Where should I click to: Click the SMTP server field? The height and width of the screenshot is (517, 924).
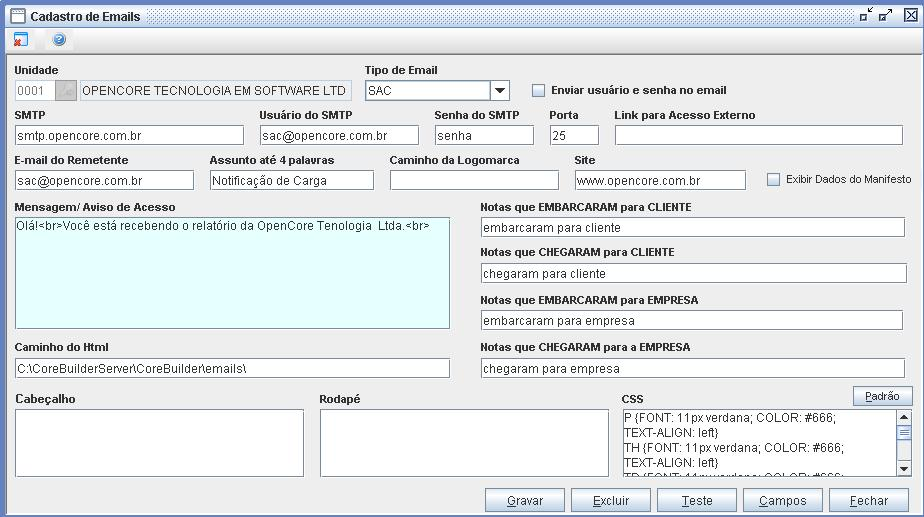click(x=129, y=136)
